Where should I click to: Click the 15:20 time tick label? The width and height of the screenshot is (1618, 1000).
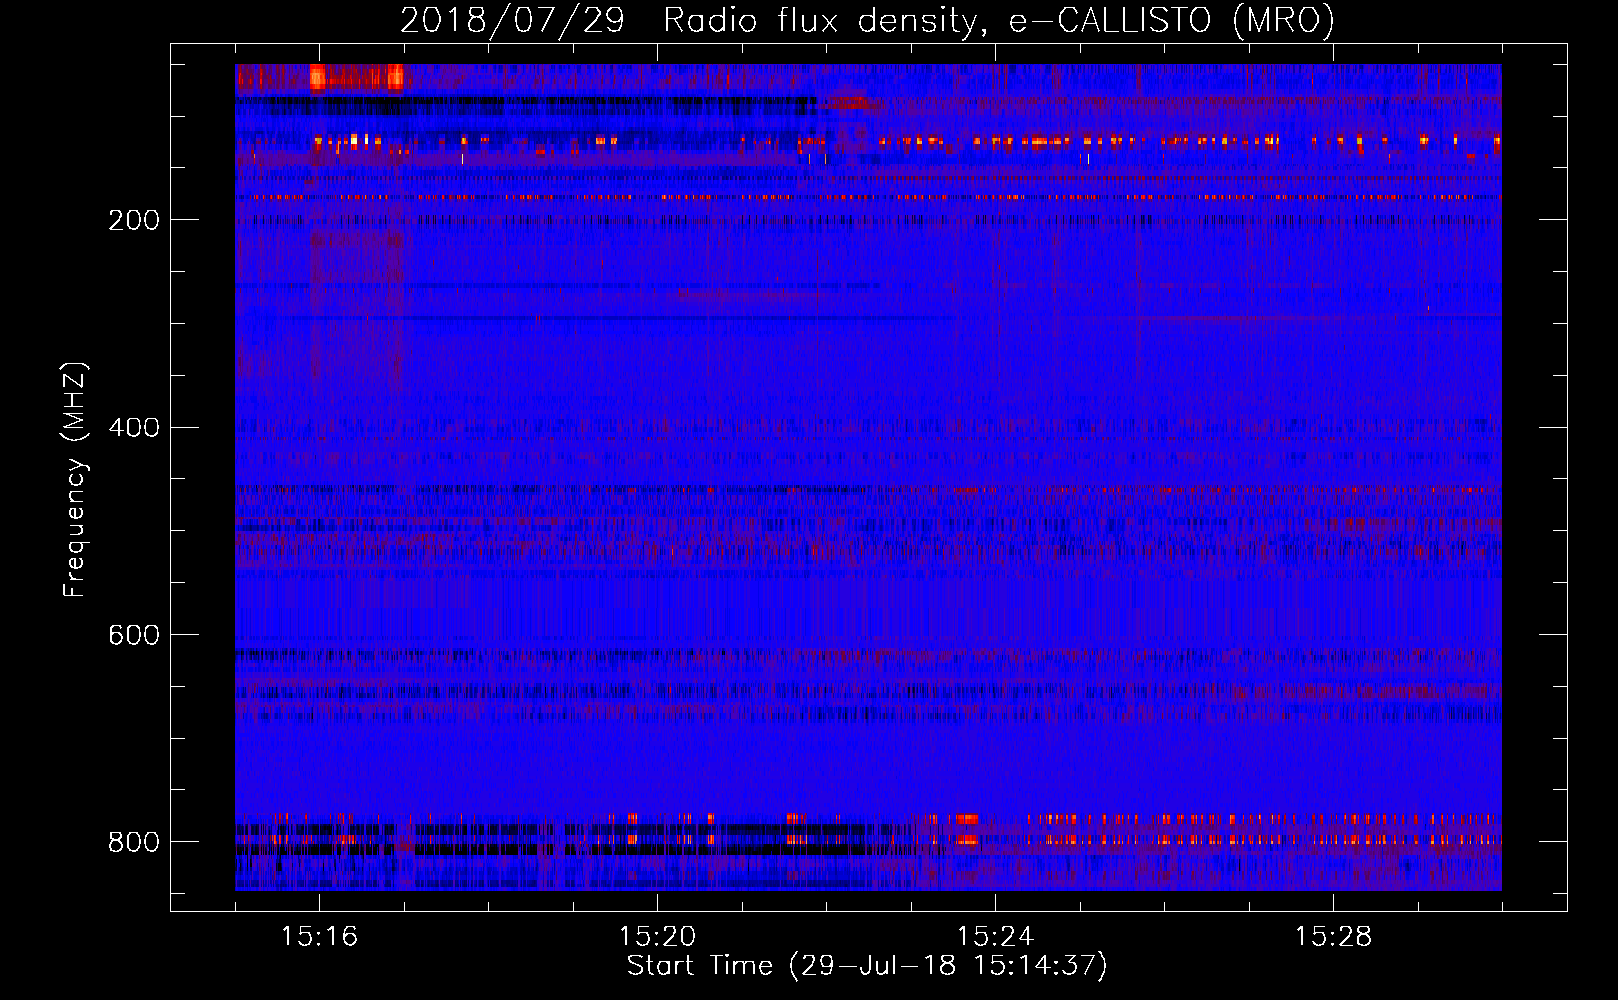657,937
